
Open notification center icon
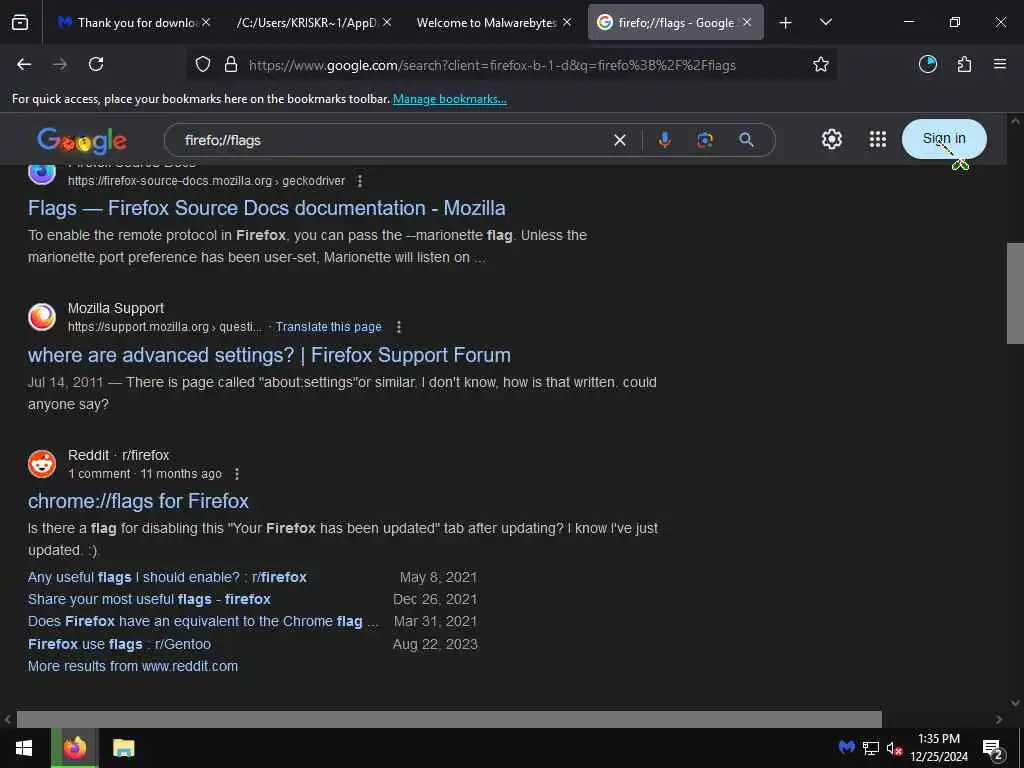(x=993, y=748)
